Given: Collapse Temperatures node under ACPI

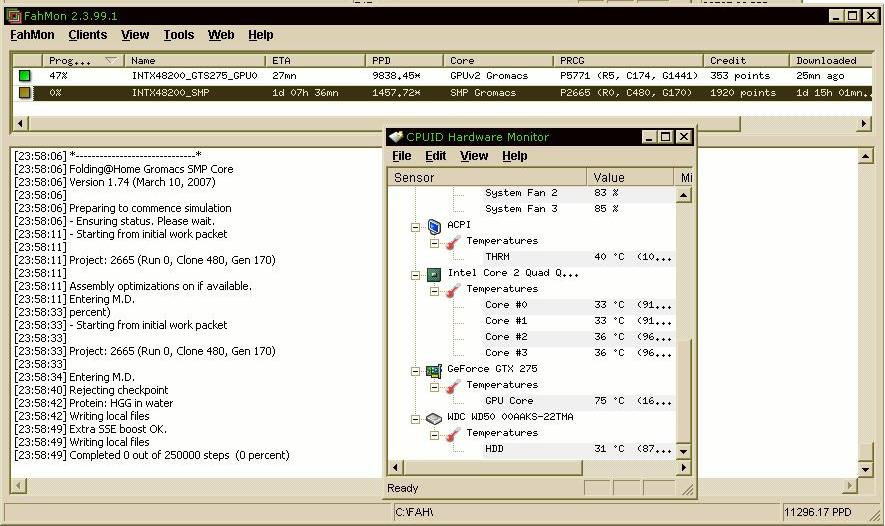Looking at the screenshot, I should (434, 243).
